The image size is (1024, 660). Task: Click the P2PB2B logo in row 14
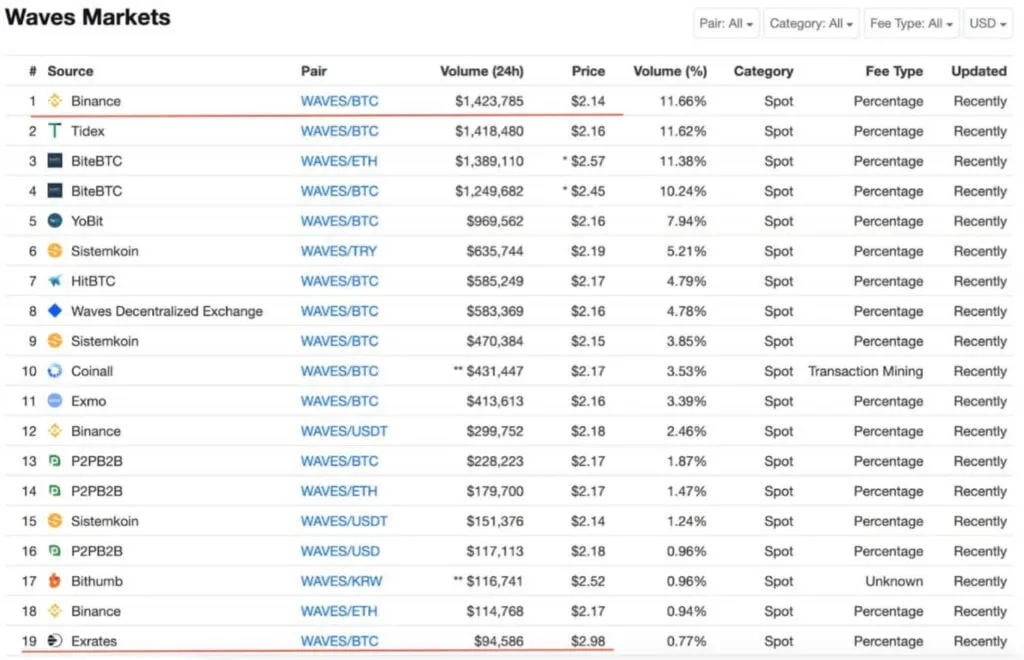55,491
